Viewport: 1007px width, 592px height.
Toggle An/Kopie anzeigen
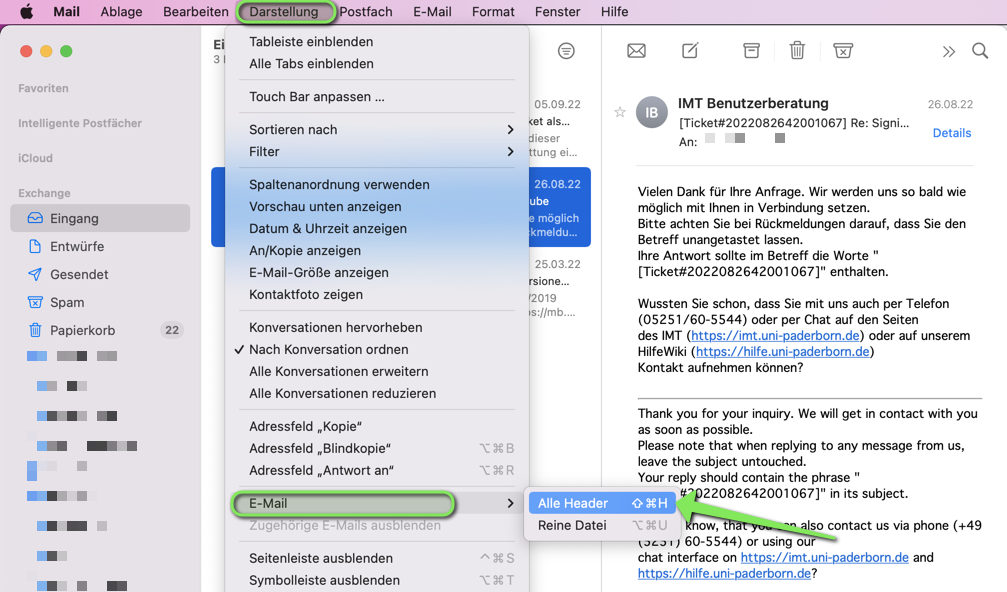click(x=377, y=250)
